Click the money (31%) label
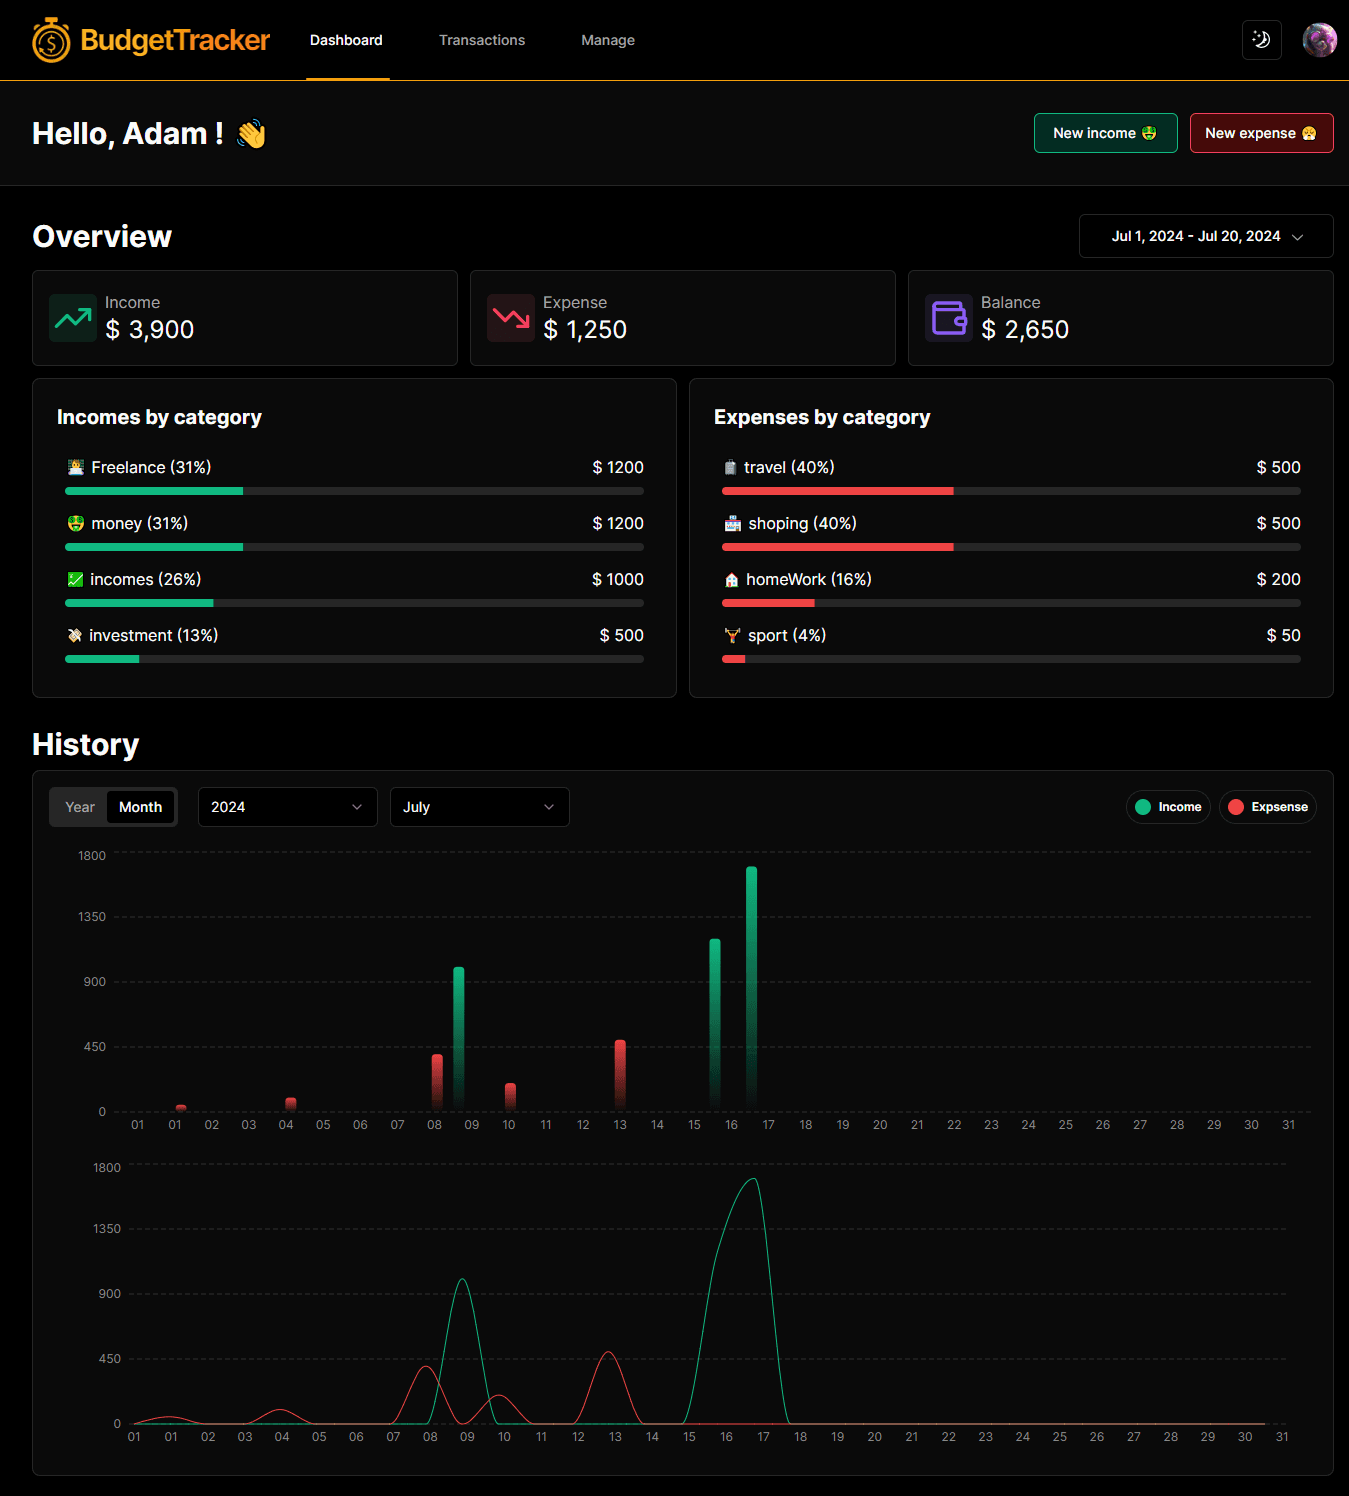 [x=140, y=523]
